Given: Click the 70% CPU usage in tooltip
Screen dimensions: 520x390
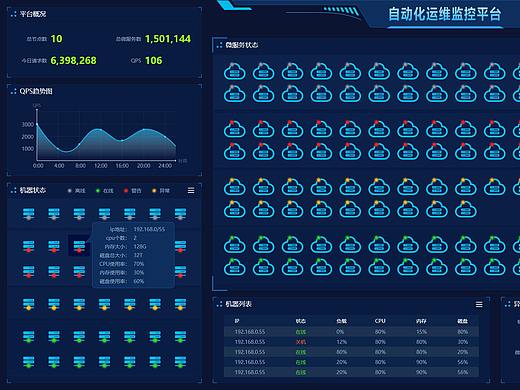Looking at the screenshot, I should click(139, 264).
